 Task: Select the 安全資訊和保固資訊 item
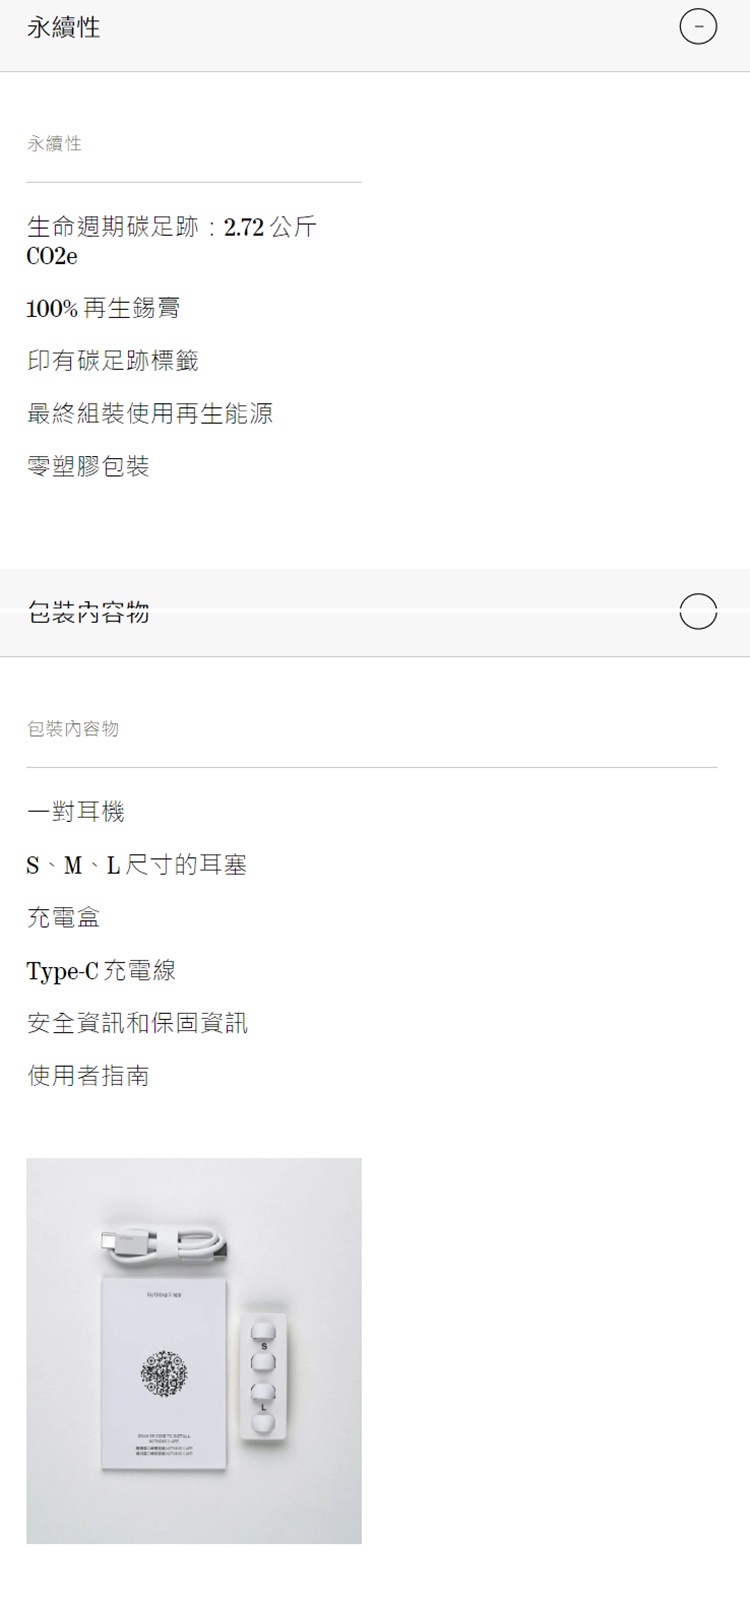[x=138, y=1023]
